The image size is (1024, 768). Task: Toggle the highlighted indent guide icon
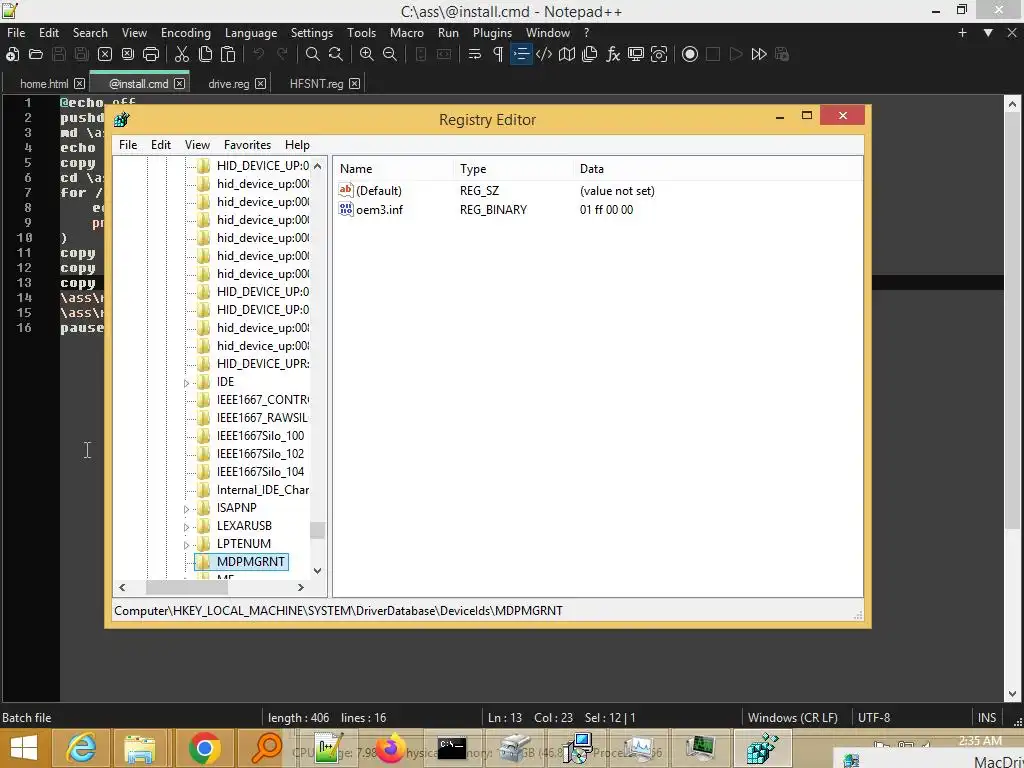coord(521,54)
